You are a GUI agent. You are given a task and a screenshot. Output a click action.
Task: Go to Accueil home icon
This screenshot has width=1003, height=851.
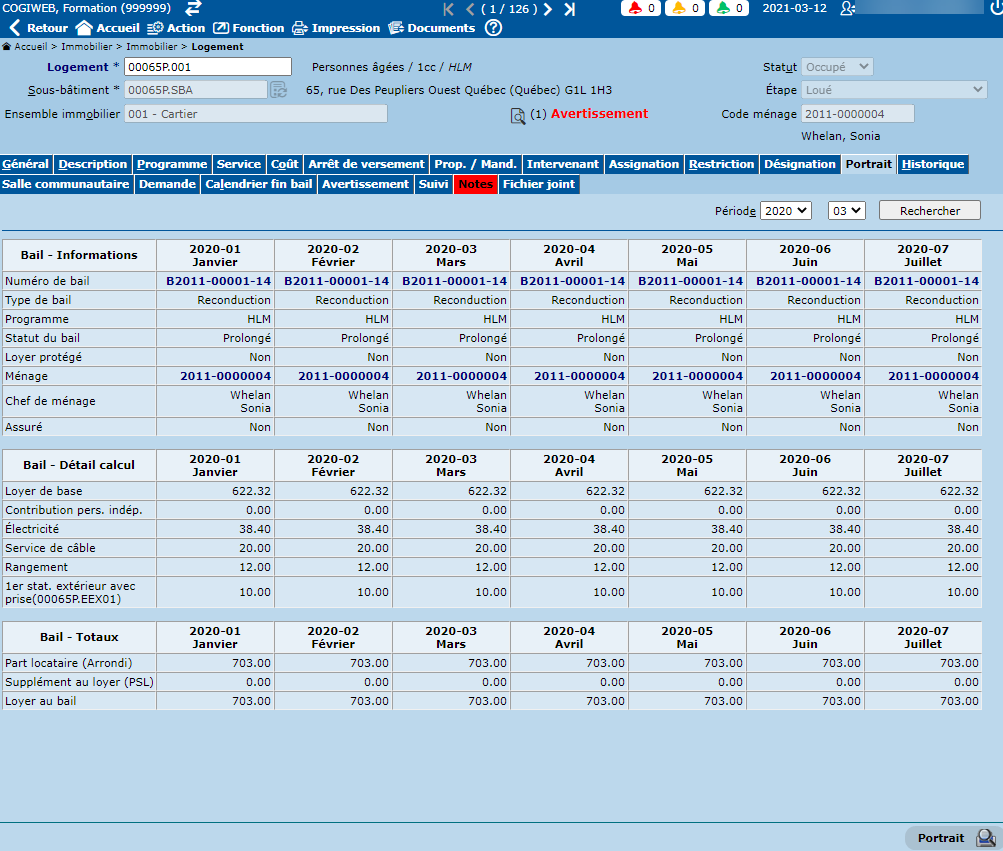coord(85,28)
